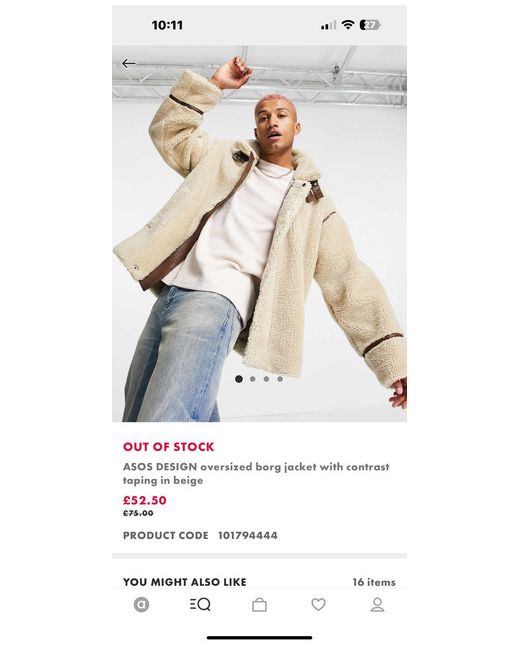Open the ASOS home tab icon
This screenshot has width=520, height=650.
(x=141, y=605)
